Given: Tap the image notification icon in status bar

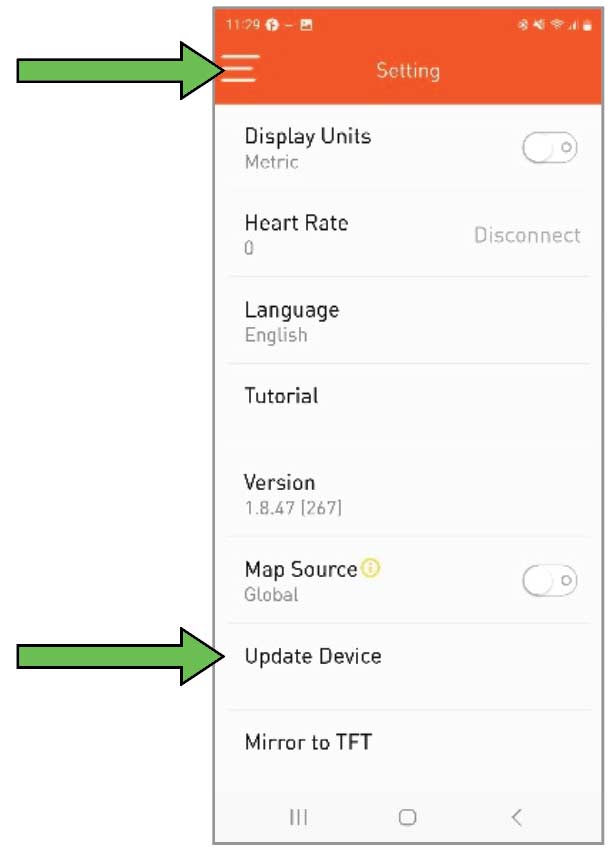Looking at the screenshot, I should point(307,25).
